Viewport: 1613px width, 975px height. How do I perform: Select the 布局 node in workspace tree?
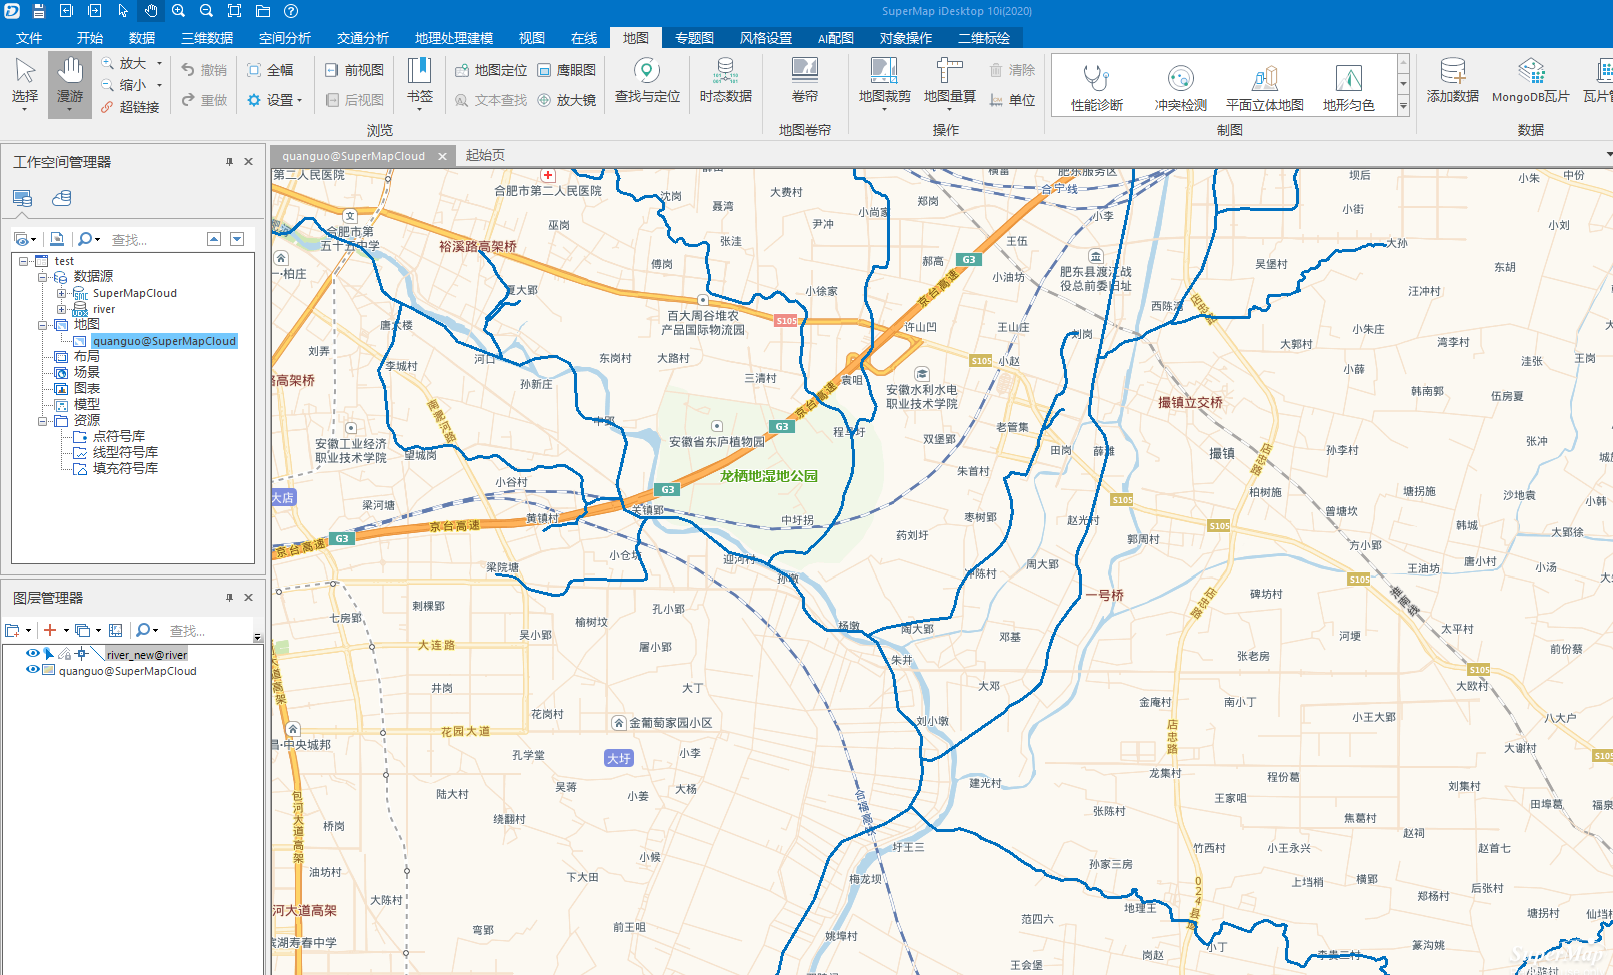[87, 356]
